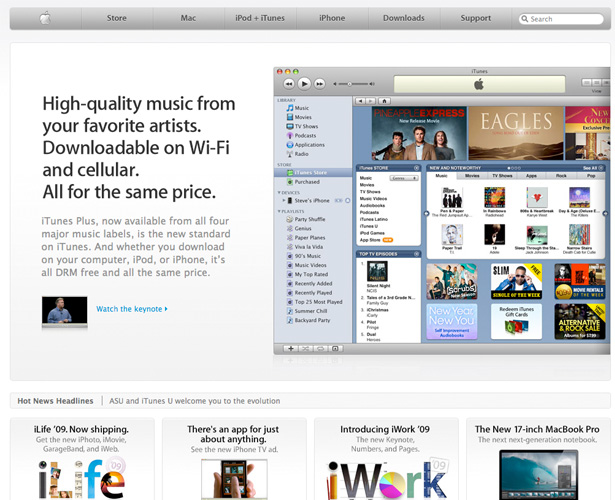
Task: Open the Introducing iWork '09 promo
Action: [x=386, y=459]
